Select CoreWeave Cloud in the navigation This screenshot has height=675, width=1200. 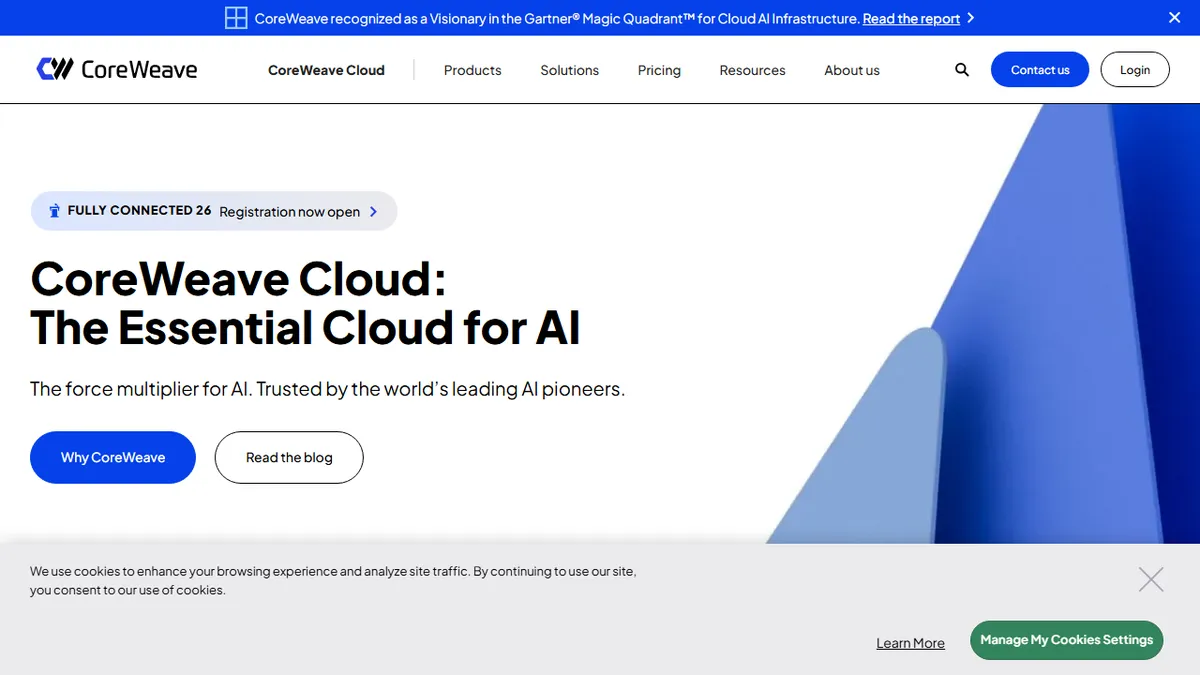pyautogui.click(x=327, y=70)
